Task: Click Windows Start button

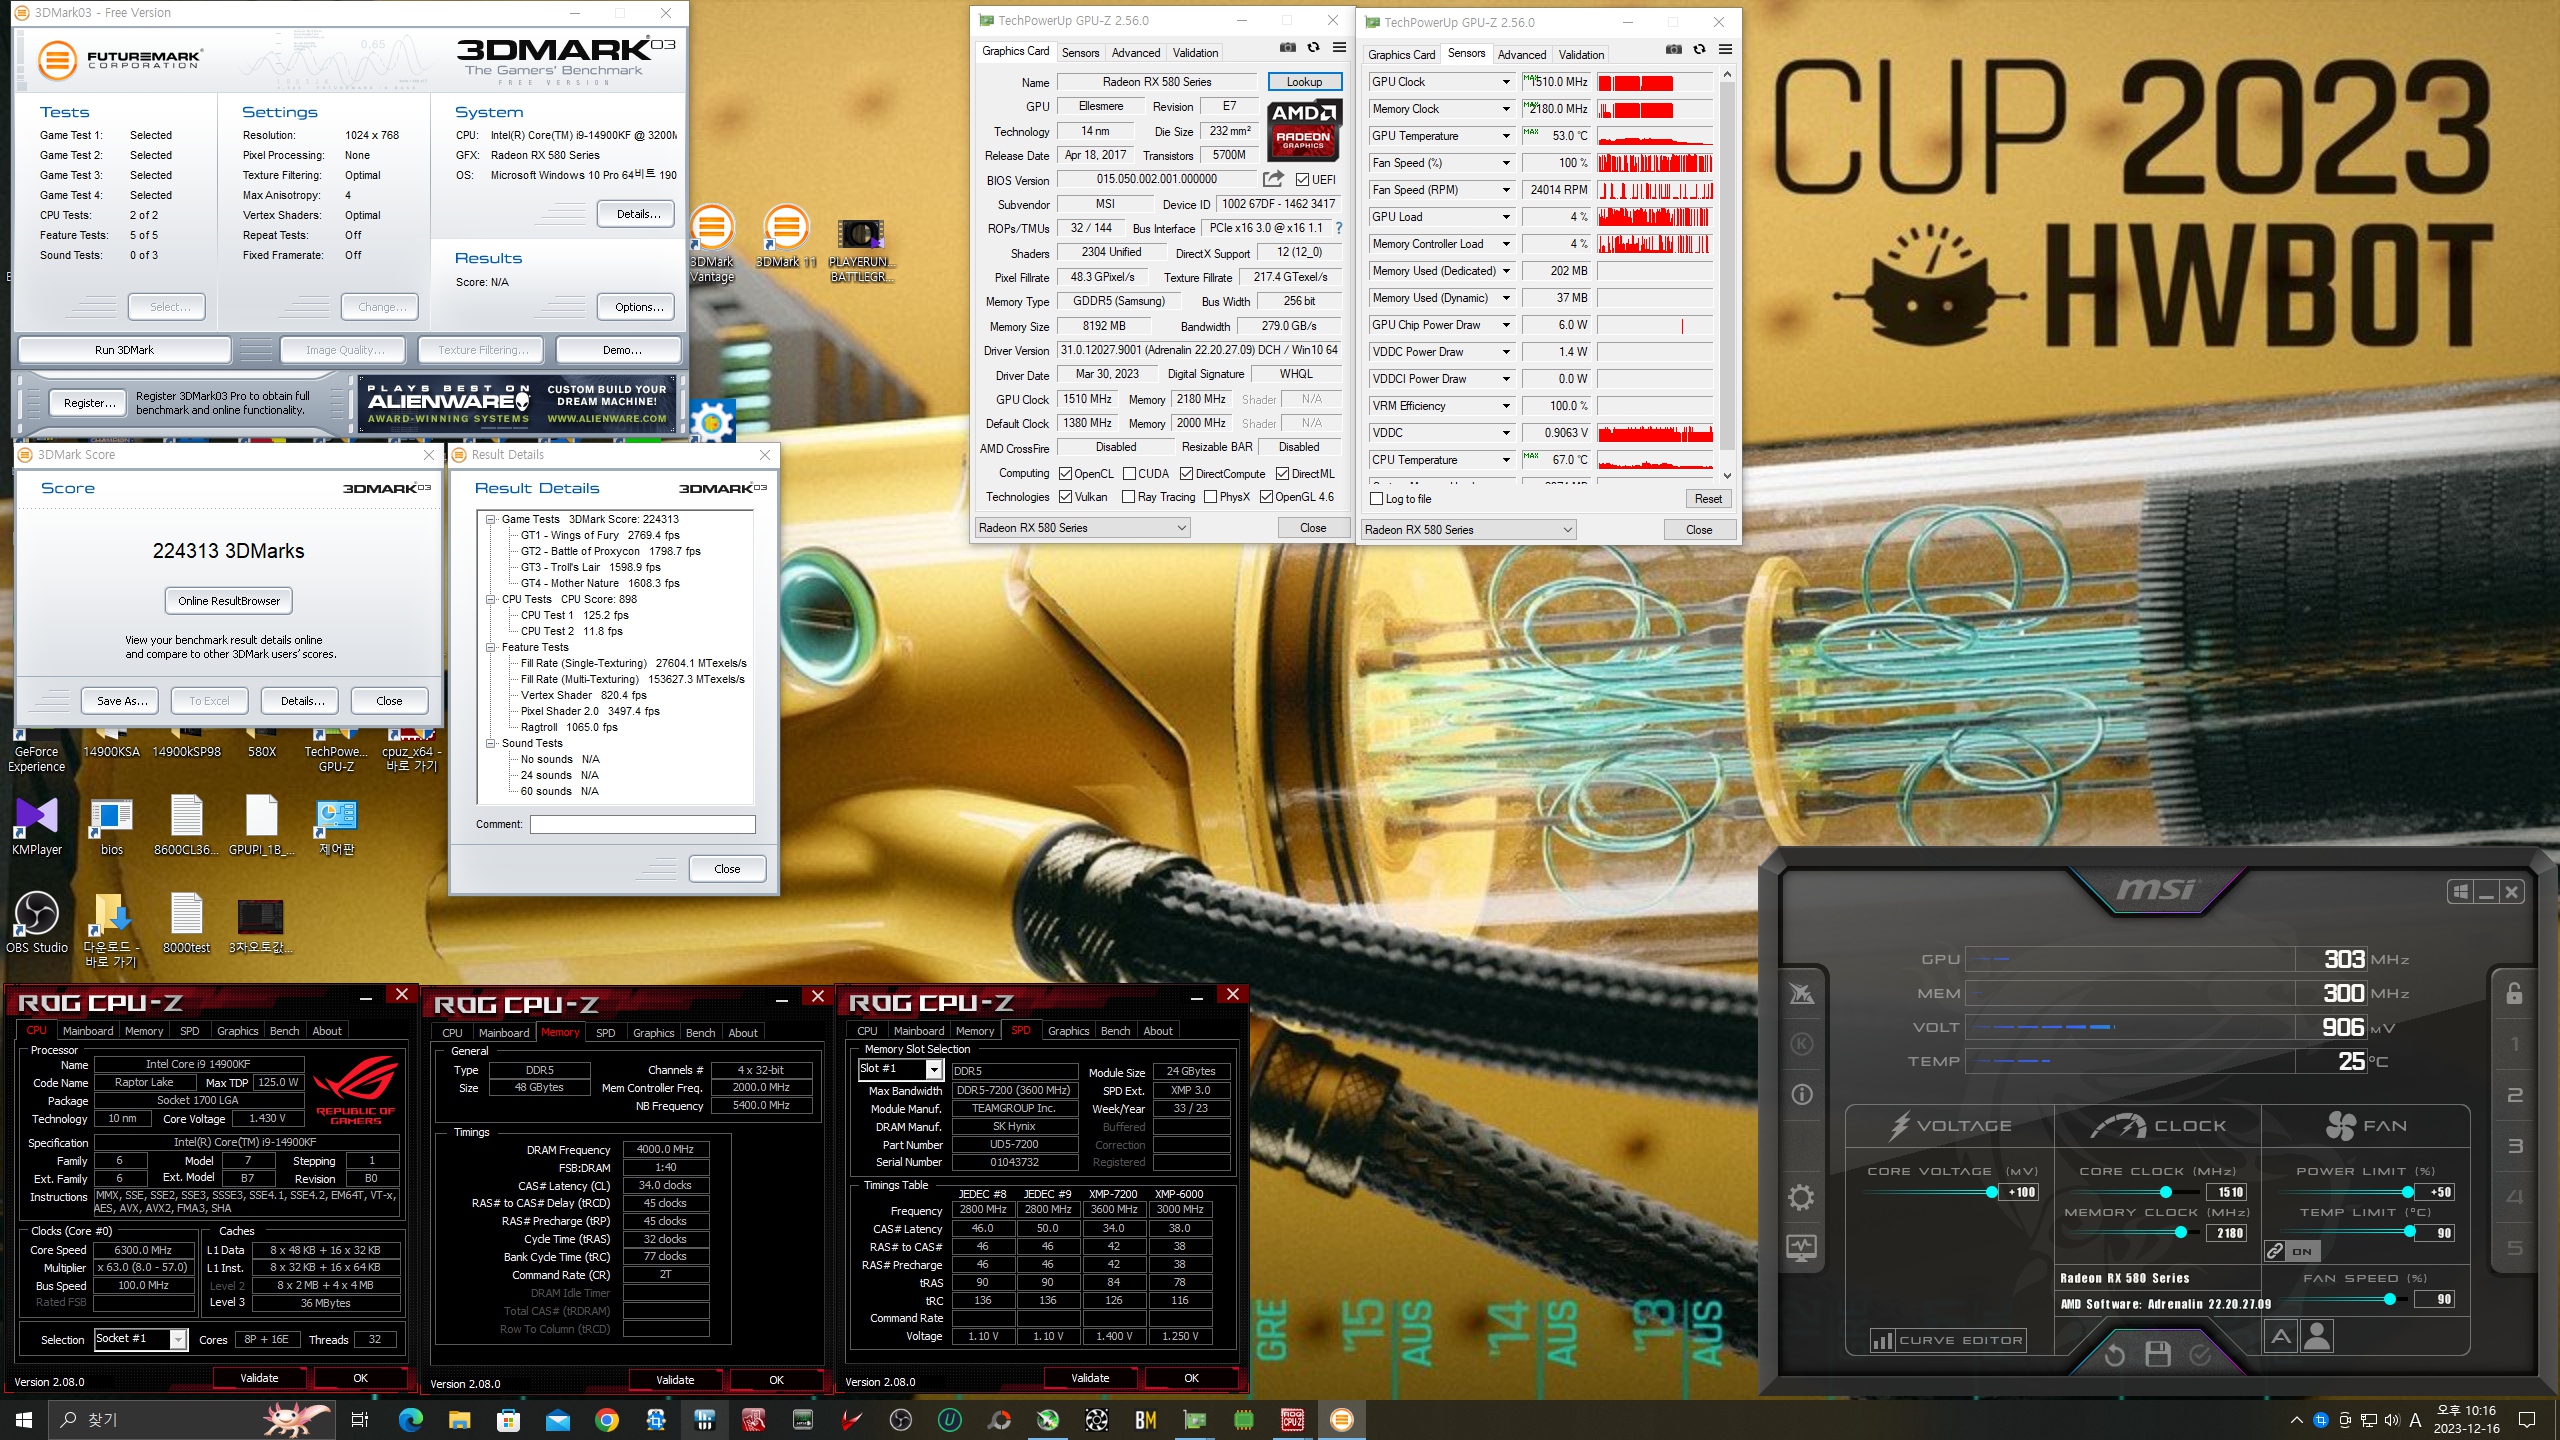Action: 24,1420
